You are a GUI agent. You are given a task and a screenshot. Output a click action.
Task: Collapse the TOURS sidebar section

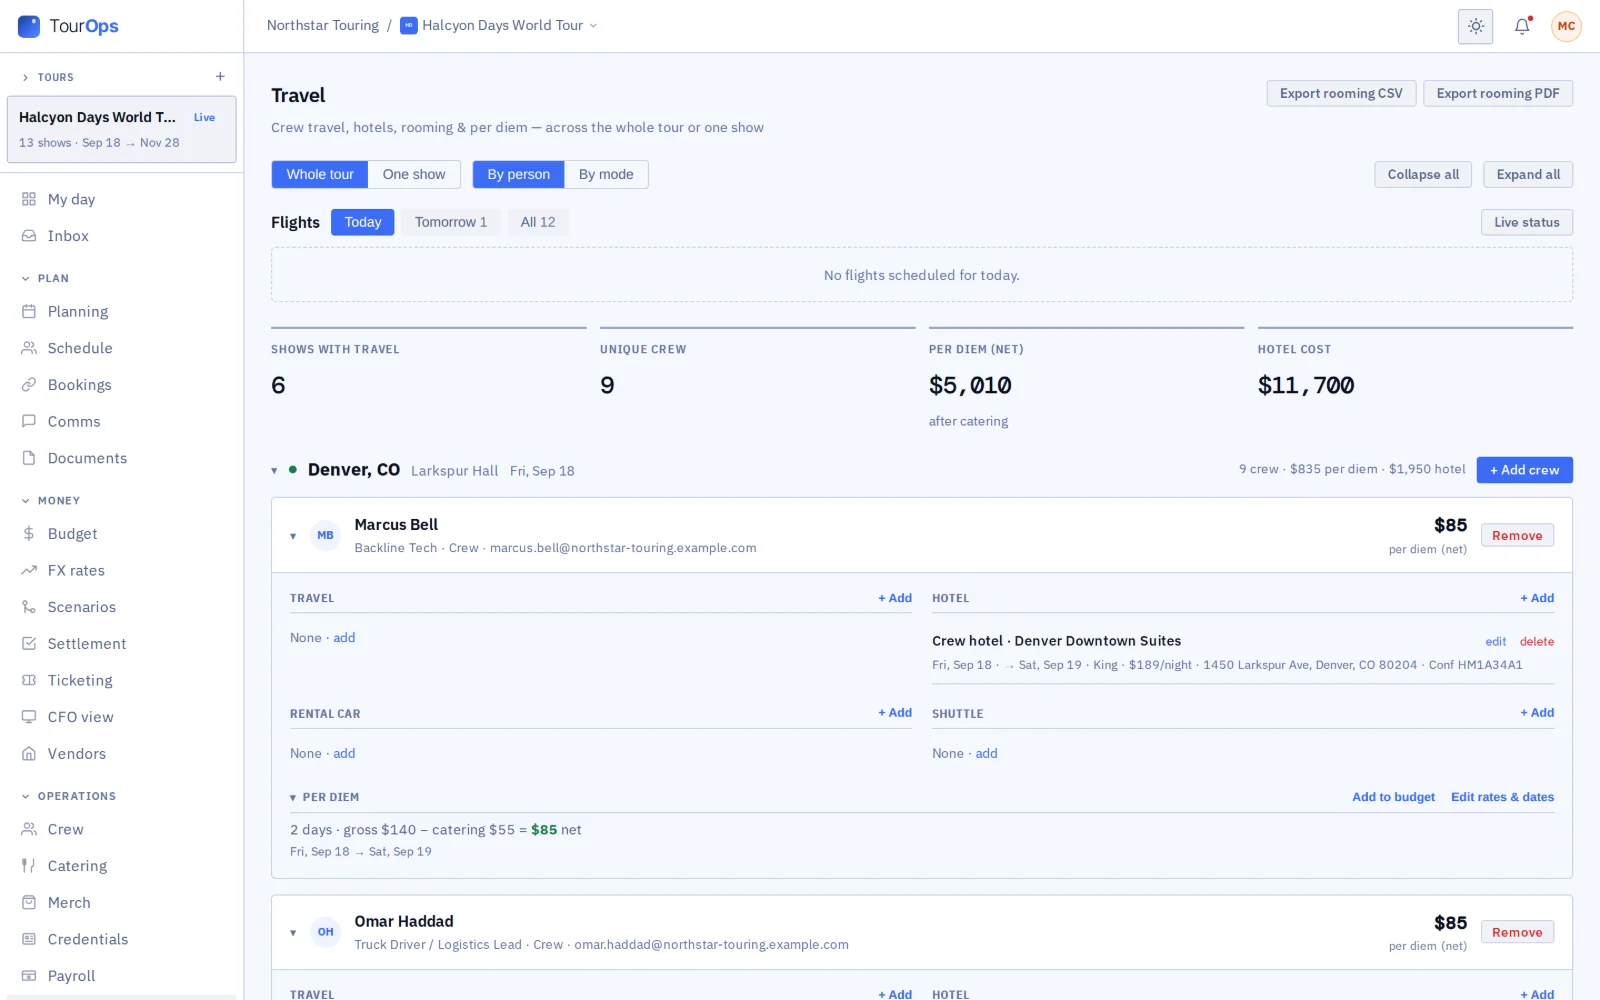(x=48, y=77)
